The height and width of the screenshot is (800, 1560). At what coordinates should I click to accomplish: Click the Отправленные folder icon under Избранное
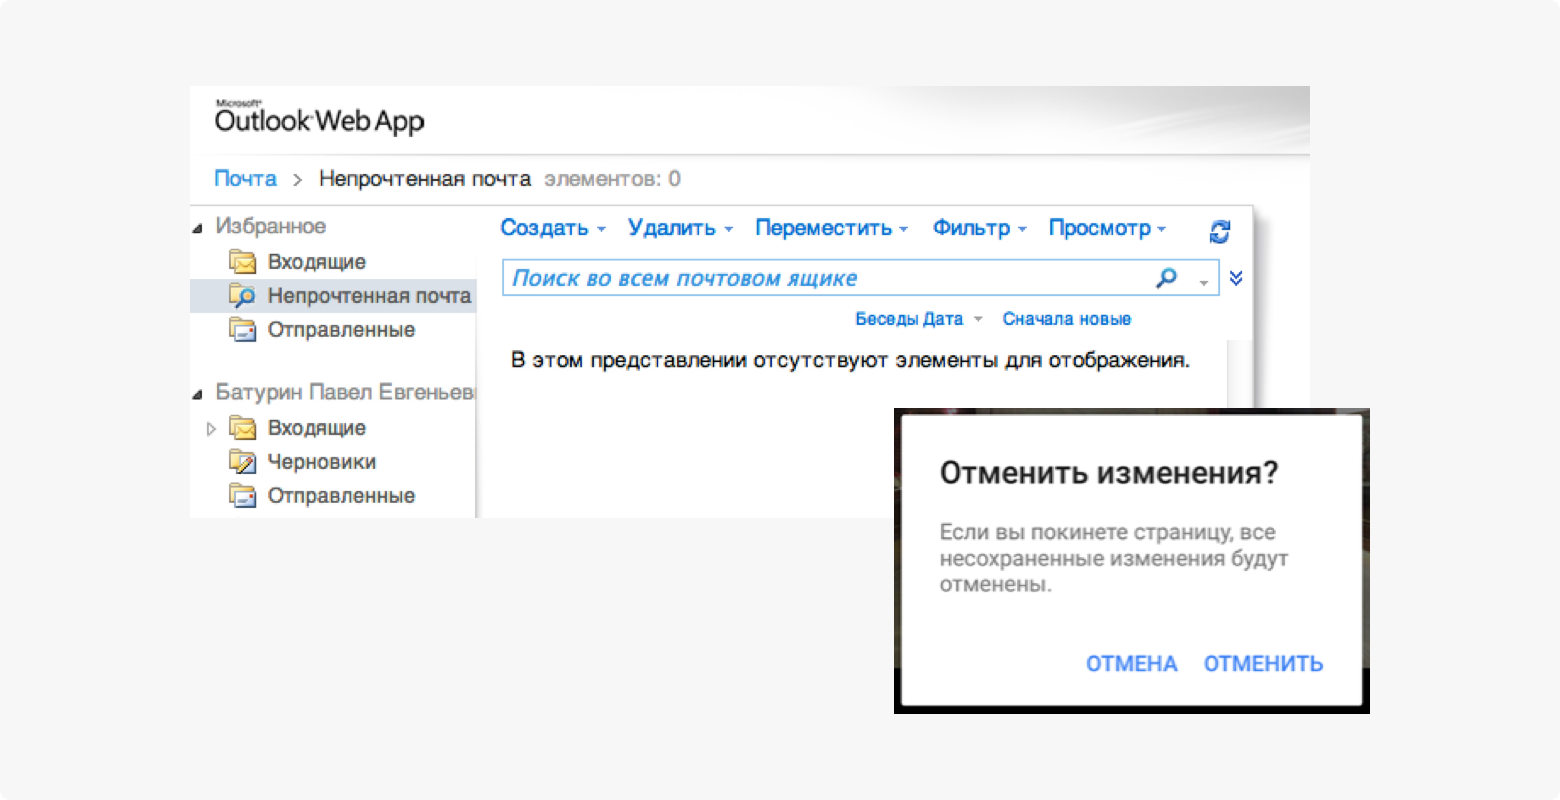[x=242, y=329]
